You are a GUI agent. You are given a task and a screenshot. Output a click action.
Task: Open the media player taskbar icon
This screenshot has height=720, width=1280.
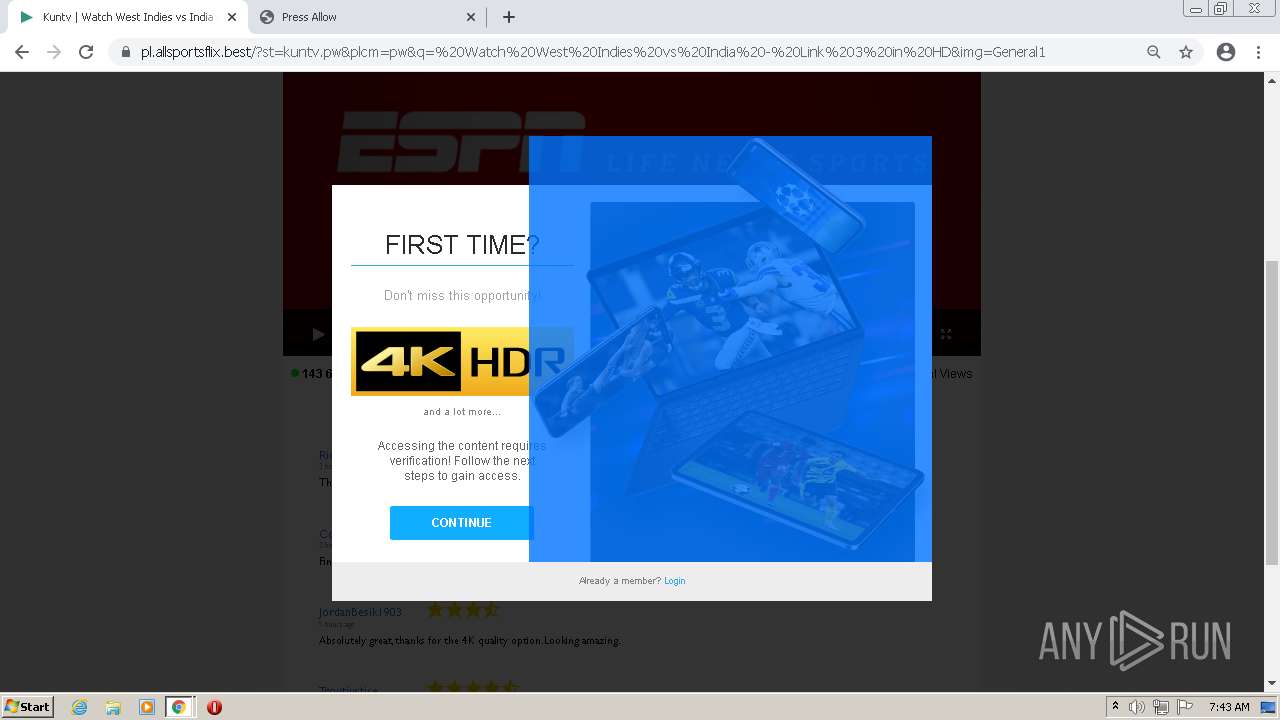(x=147, y=707)
